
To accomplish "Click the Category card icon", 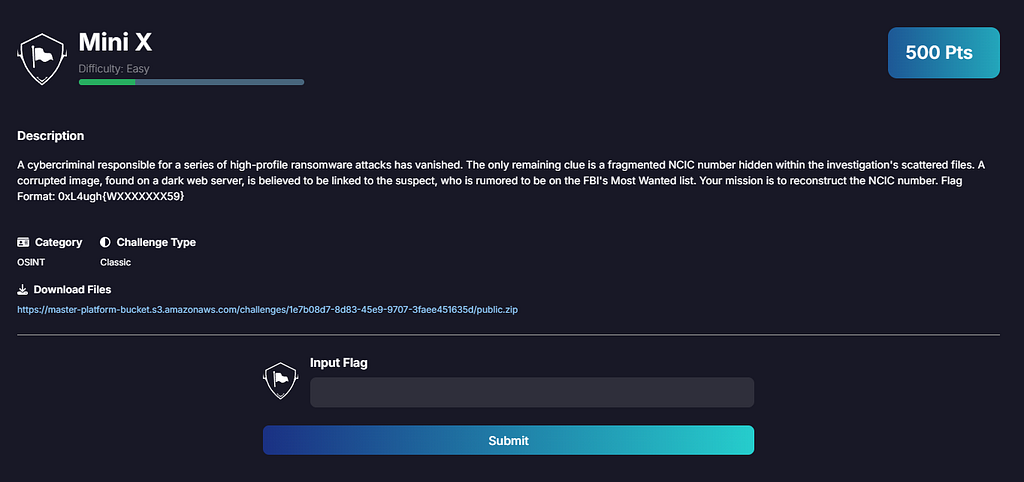I will coord(24,242).
